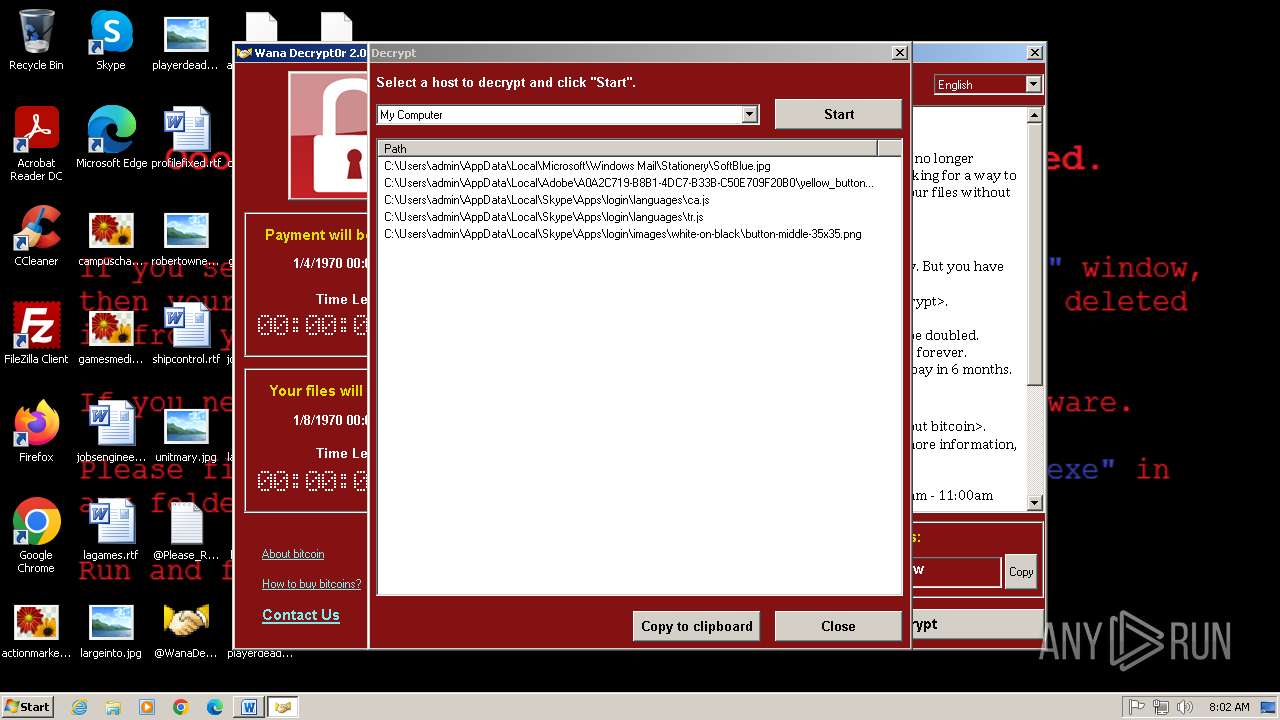Click scroll-up arrow in ransom note text
Screen dimensions: 1280x720
click(1035, 116)
